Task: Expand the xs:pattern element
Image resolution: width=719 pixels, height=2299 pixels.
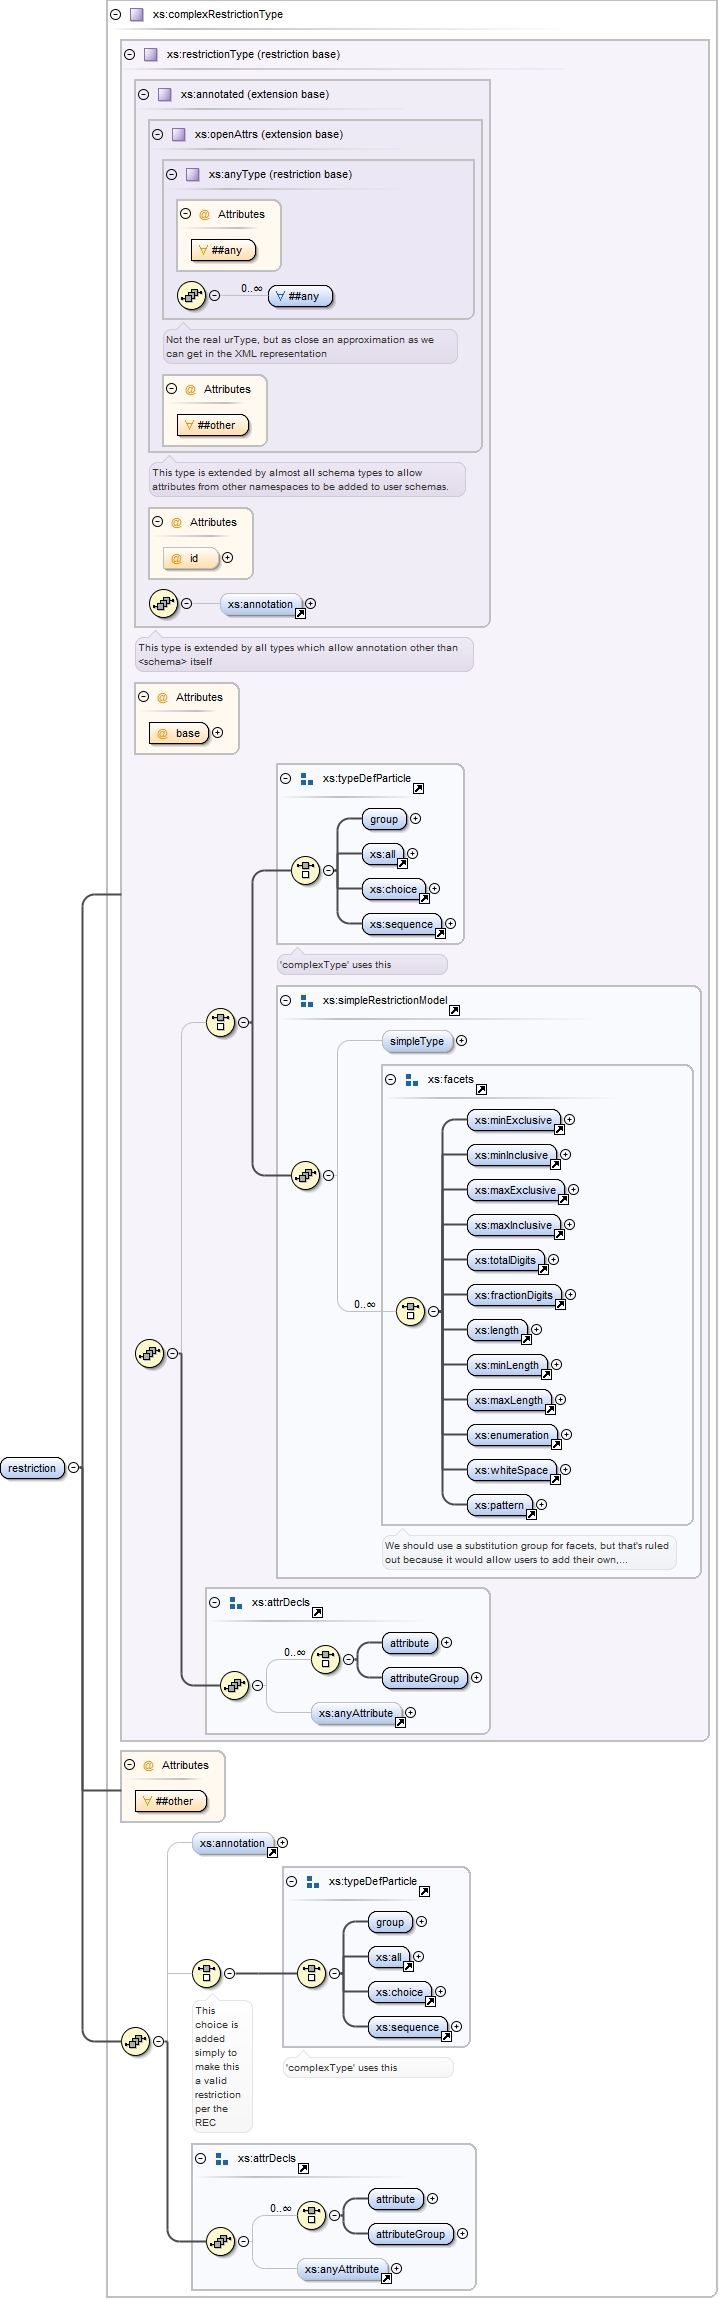Action: coord(541,1505)
